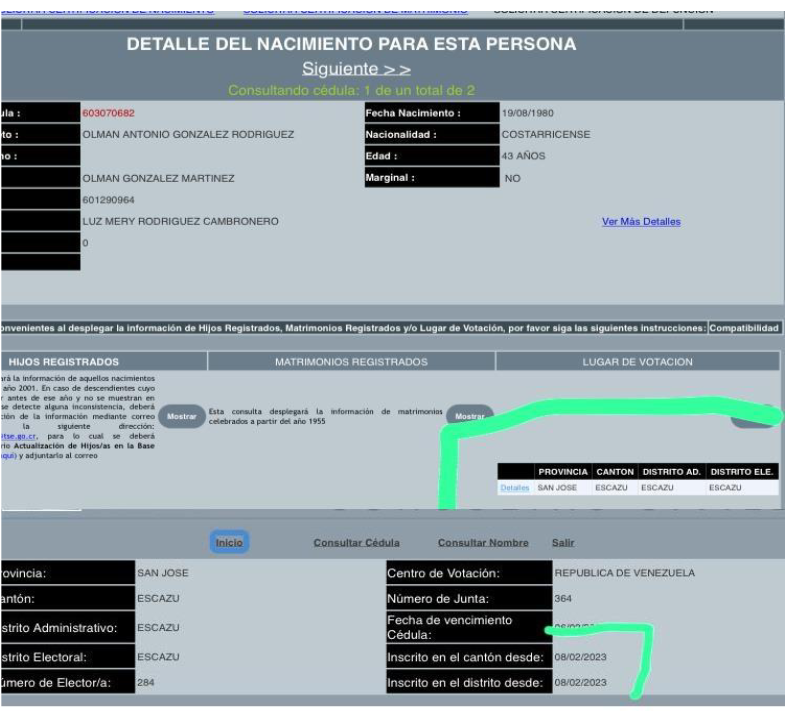Select the number 601290964
This screenshot has width=791, height=711.
[x=108, y=200]
